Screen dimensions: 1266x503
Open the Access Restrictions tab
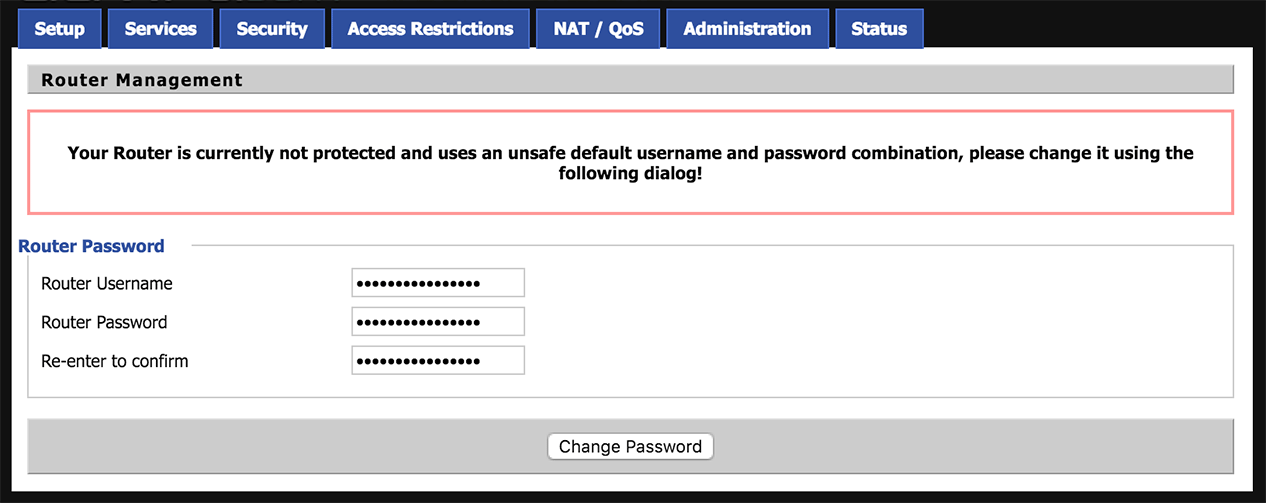pyautogui.click(x=430, y=29)
